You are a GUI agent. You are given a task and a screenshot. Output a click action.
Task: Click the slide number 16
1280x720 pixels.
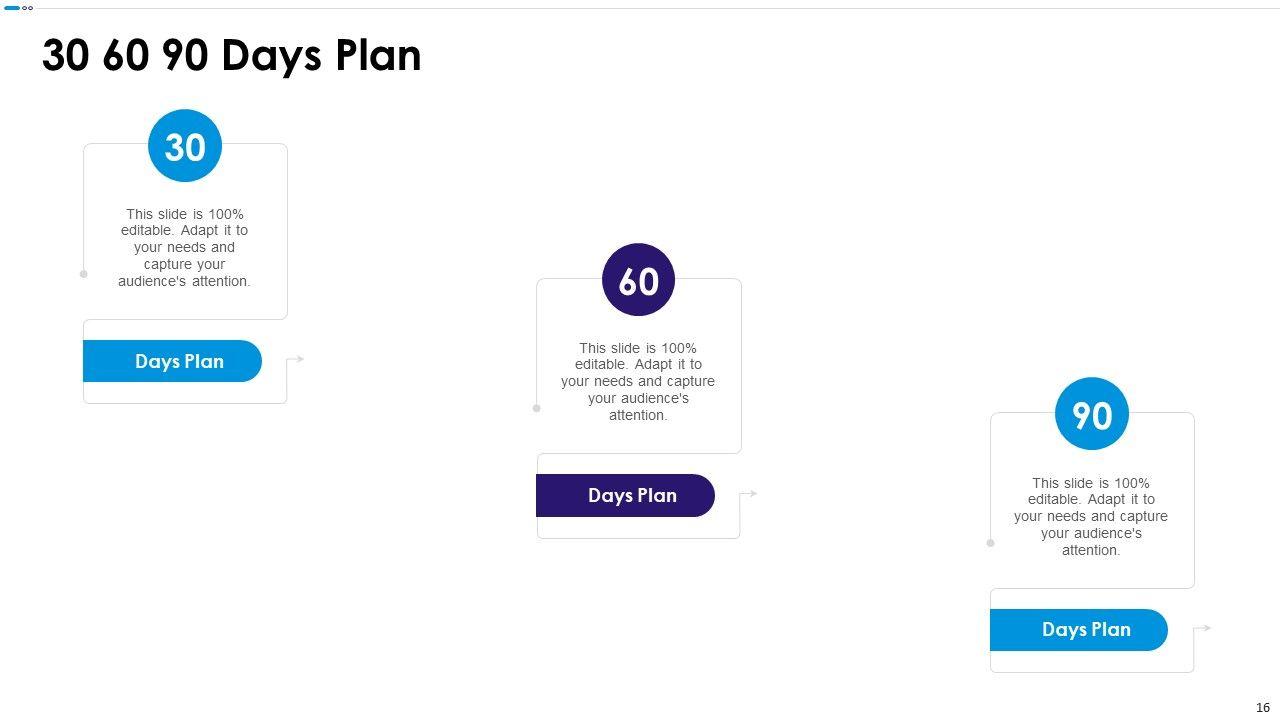coord(1263,707)
